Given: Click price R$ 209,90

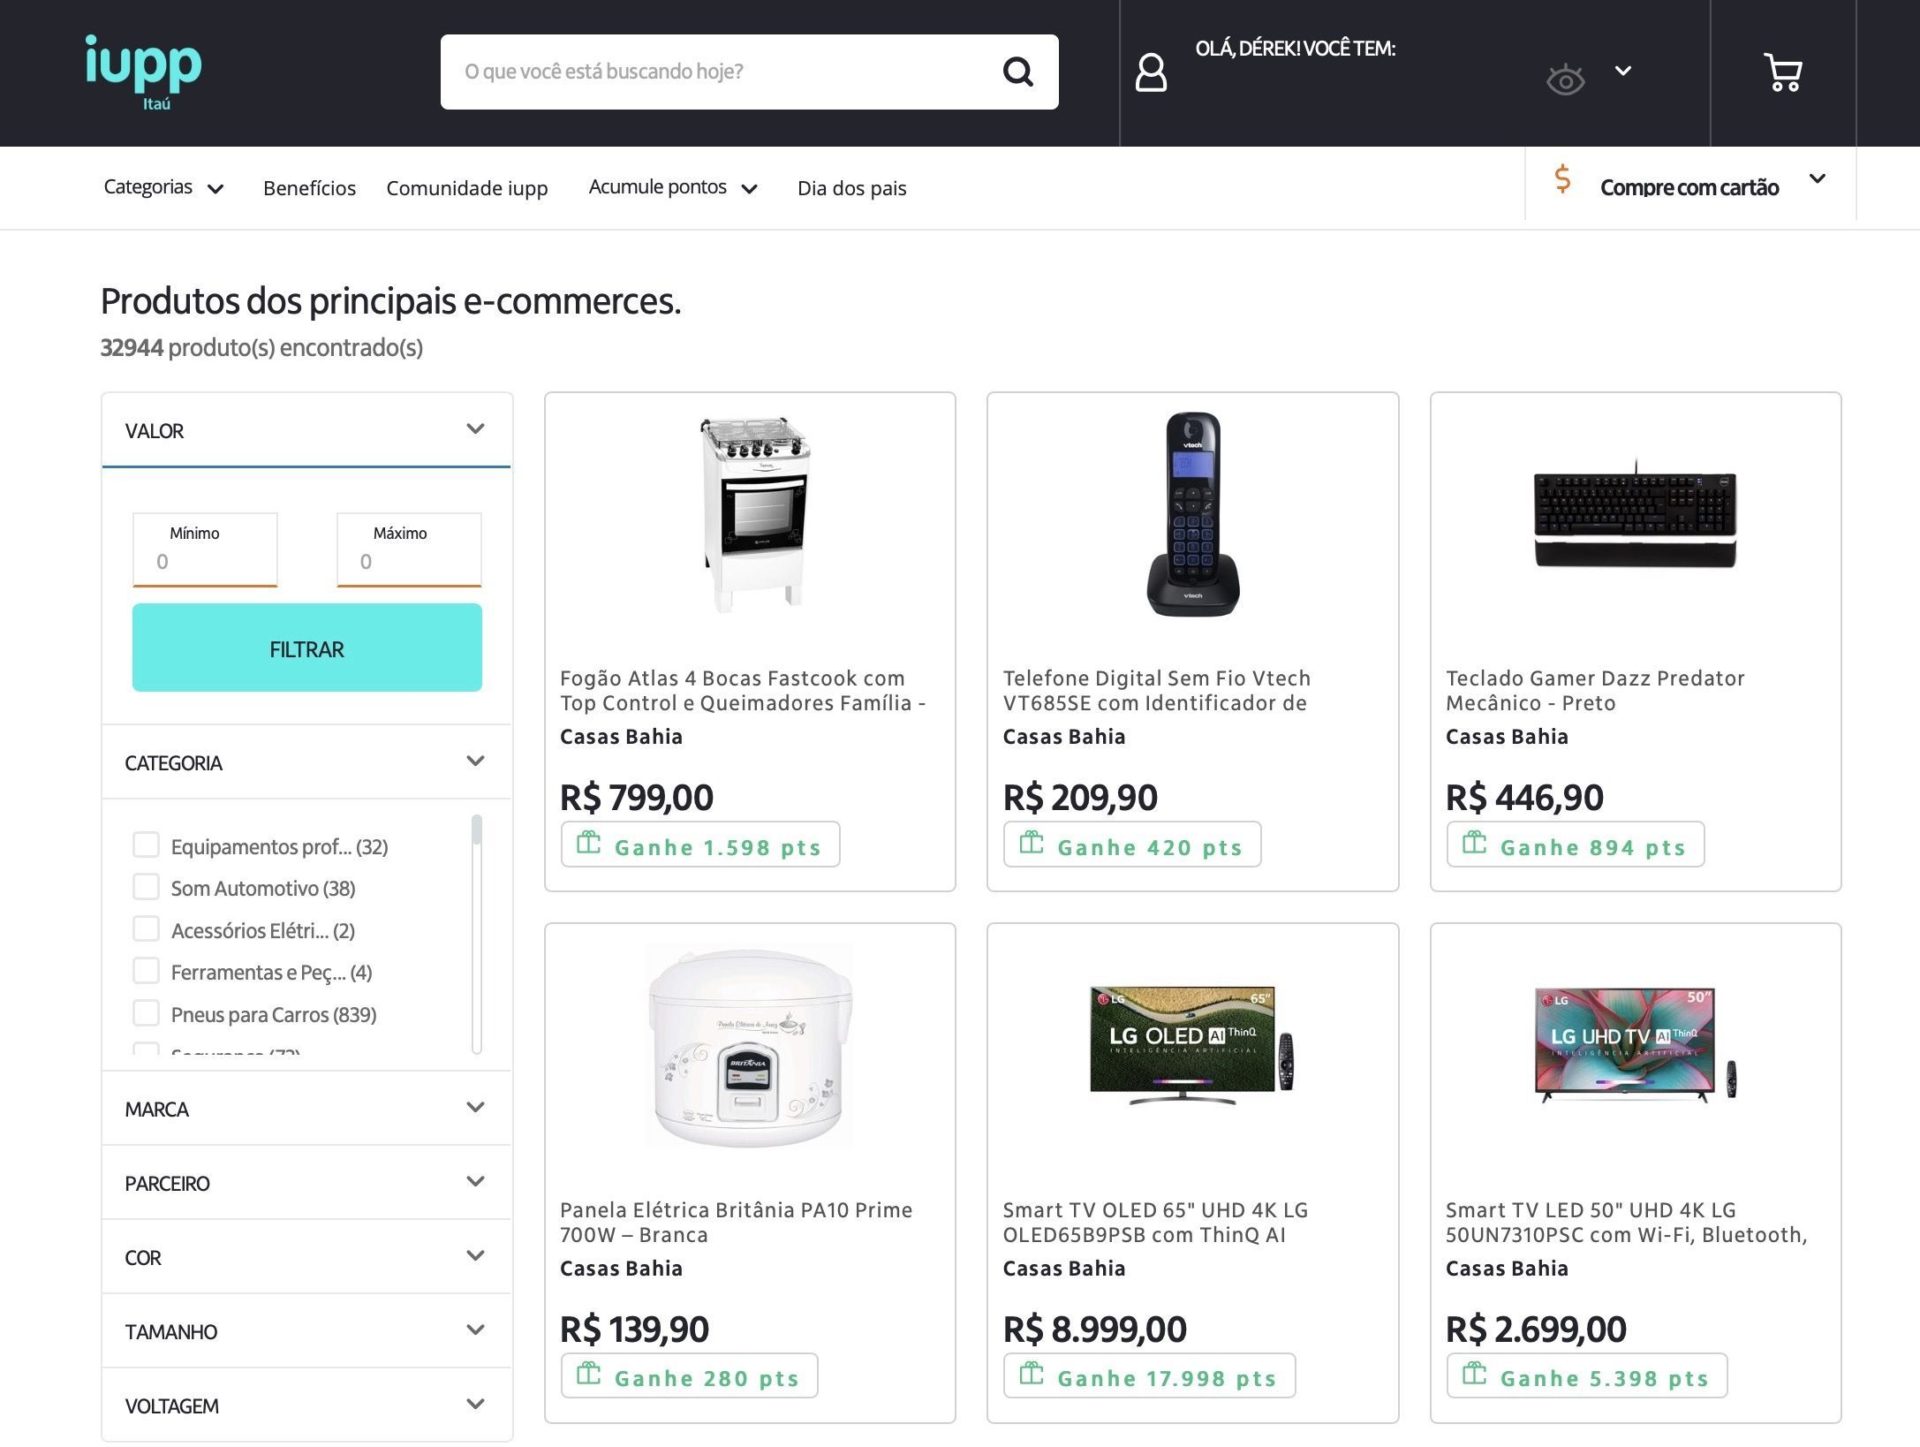Looking at the screenshot, I should [1080, 797].
